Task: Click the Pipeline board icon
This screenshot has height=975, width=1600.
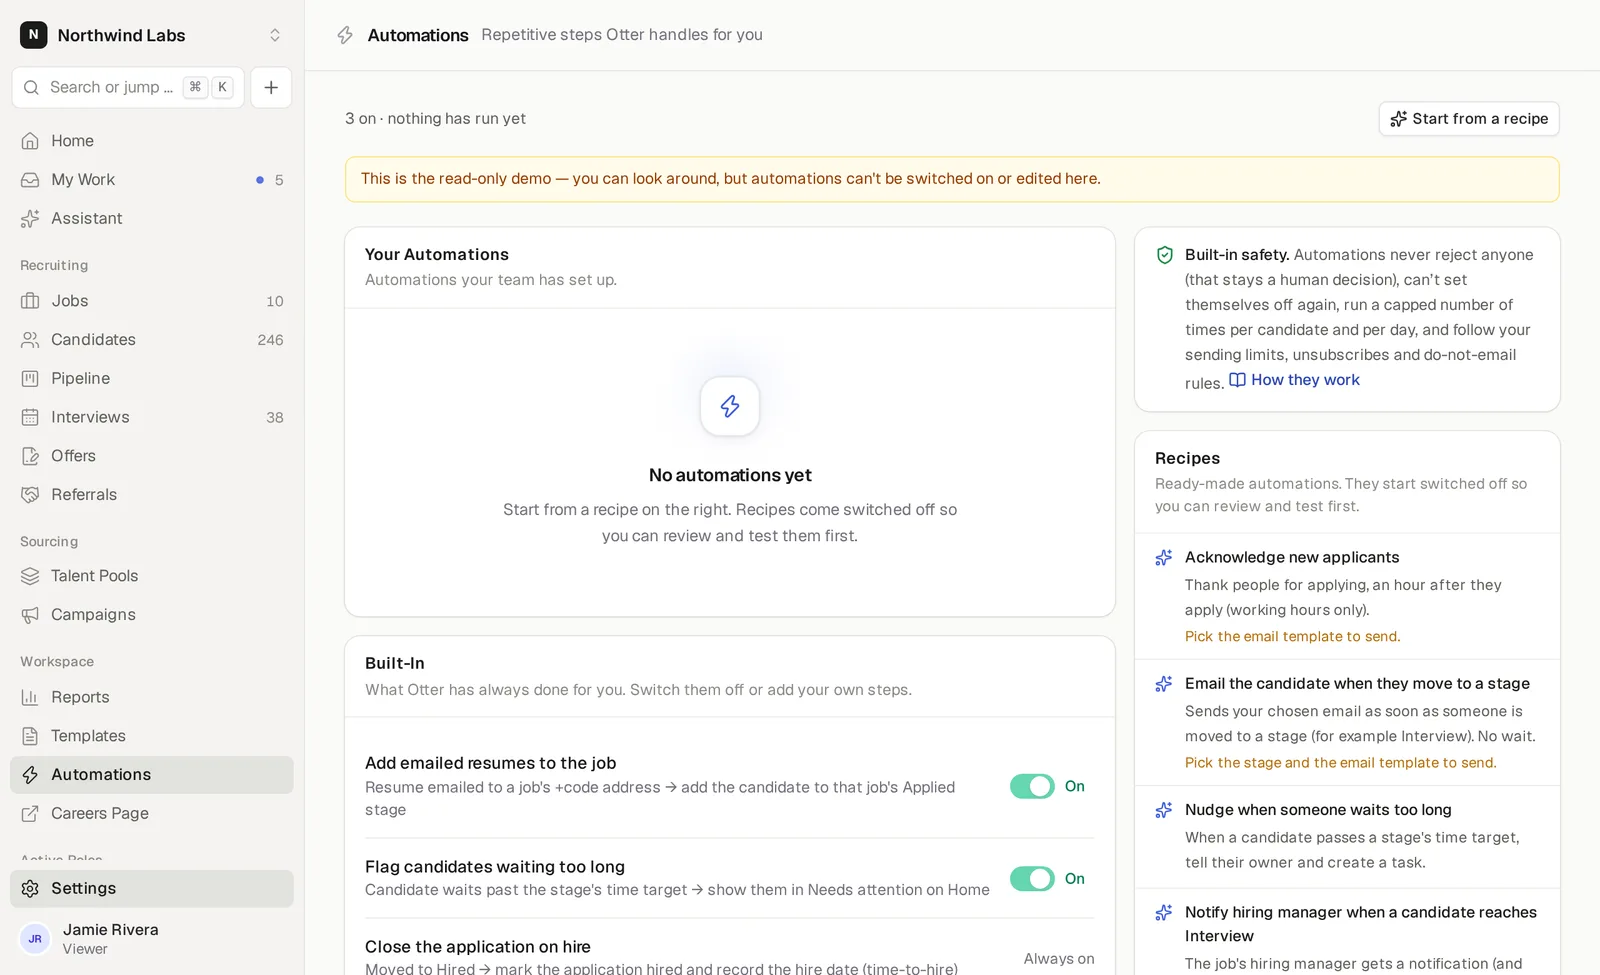Action: point(31,379)
